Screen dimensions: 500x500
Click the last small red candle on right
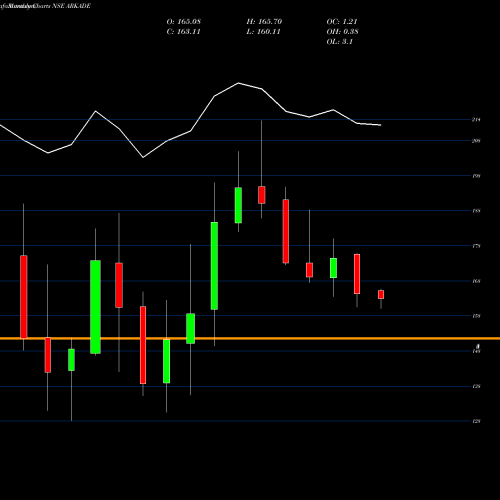tap(381, 295)
